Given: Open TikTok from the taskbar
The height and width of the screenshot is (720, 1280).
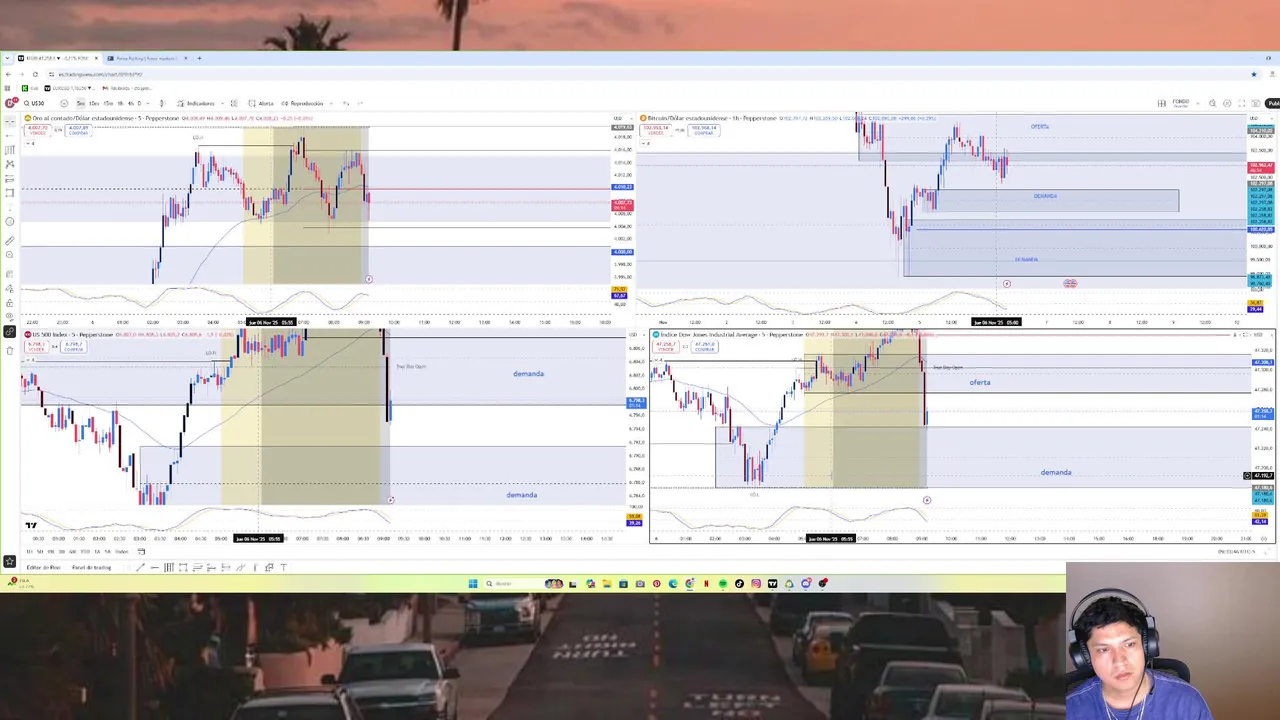Looking at the screenshot, I should (739, 583).
